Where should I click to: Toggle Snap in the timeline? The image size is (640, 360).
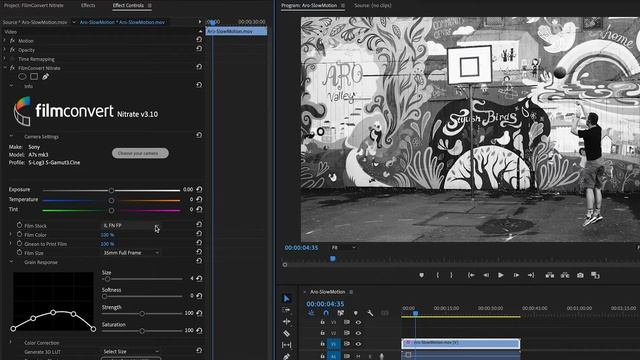[326, 313]
